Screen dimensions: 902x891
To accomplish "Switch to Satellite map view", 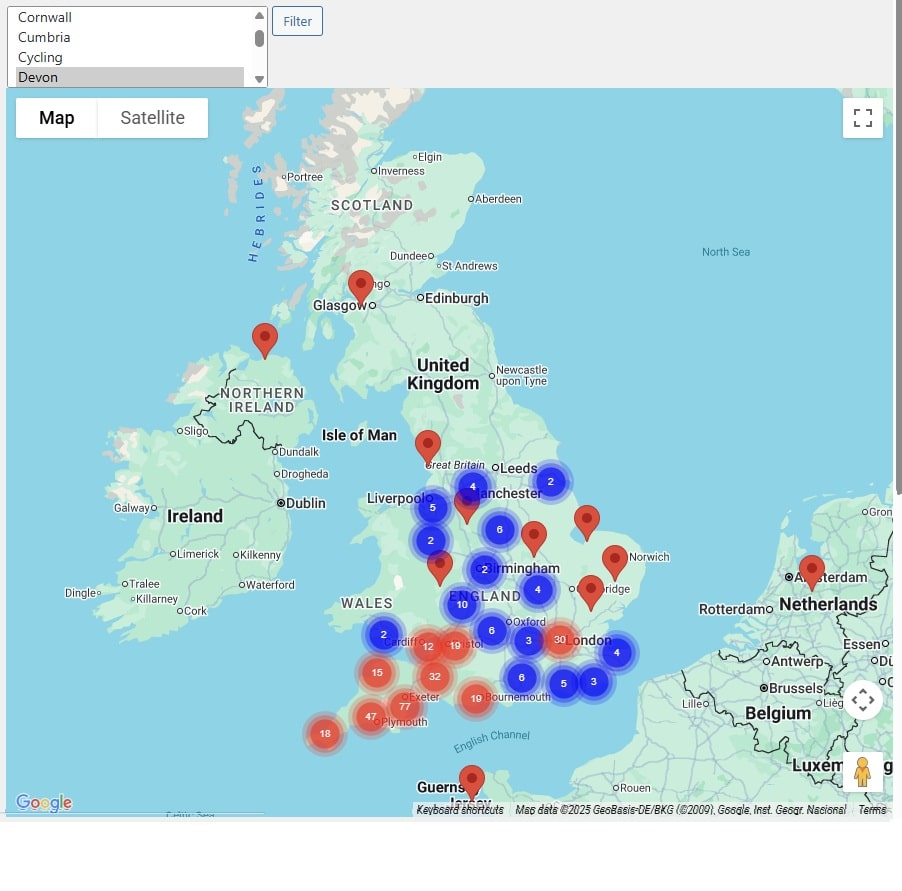I will click(x=152, y=118).
